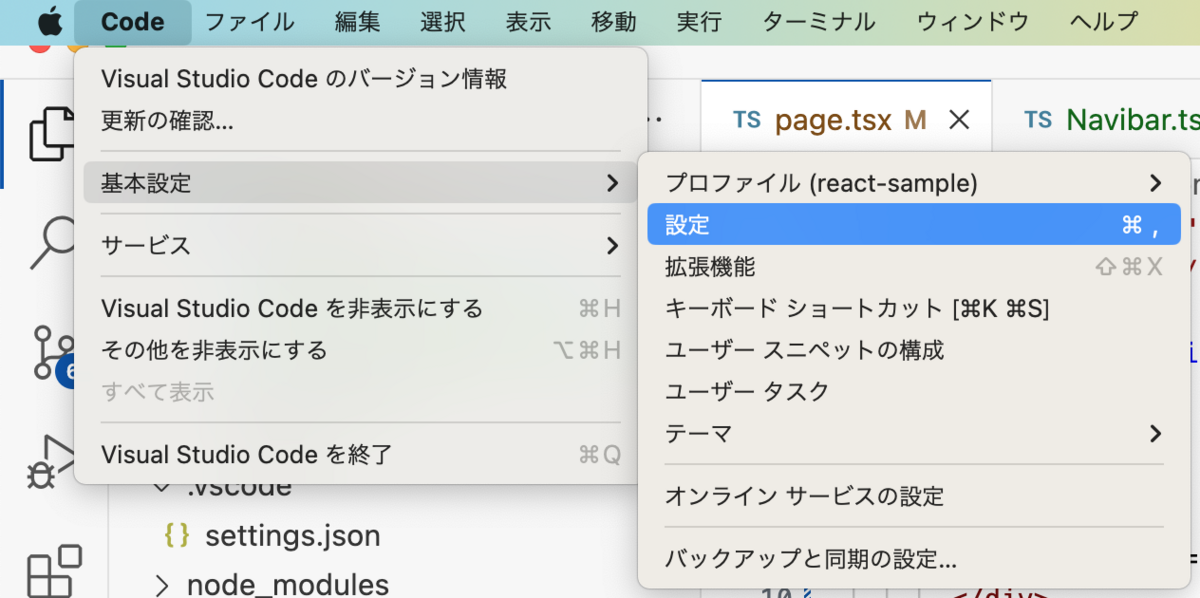Expand the 基本設定 submenu
This screenshot has height=598, width=1200.
[x=360, y=183]
